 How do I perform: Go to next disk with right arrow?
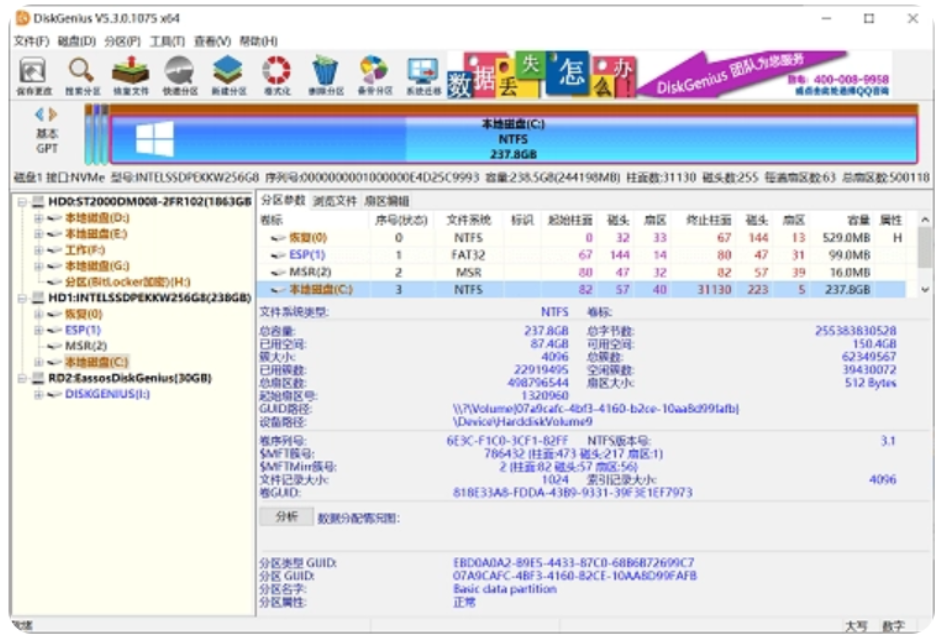click(53, 114)
